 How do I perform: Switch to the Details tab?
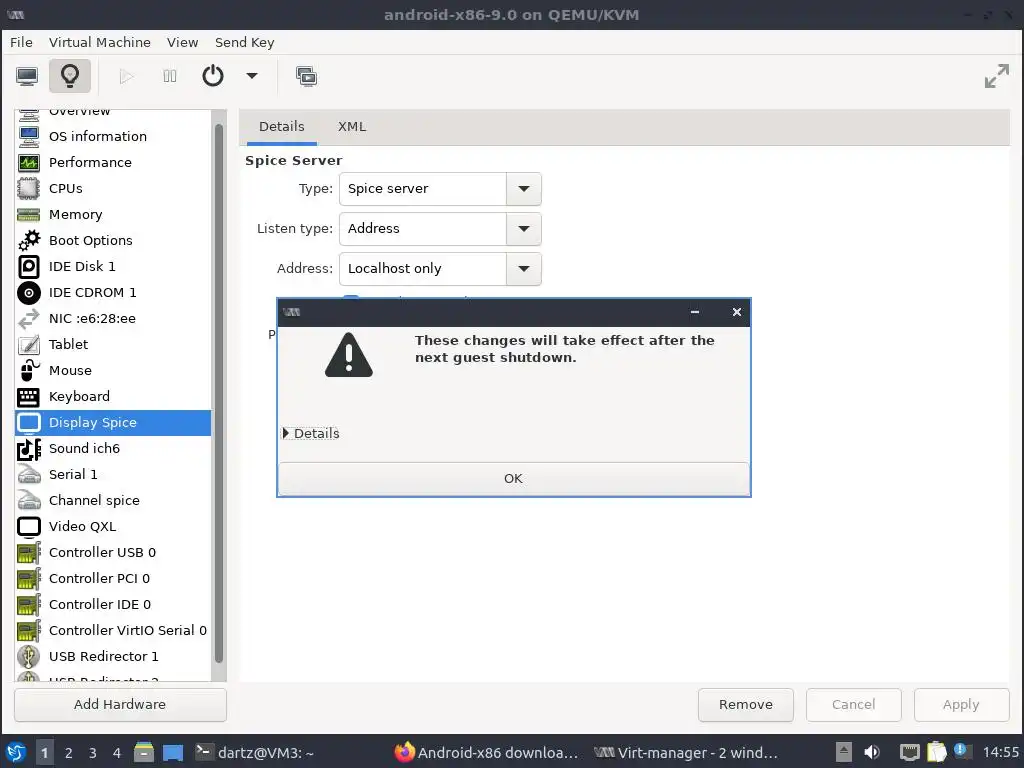point(281,127)
